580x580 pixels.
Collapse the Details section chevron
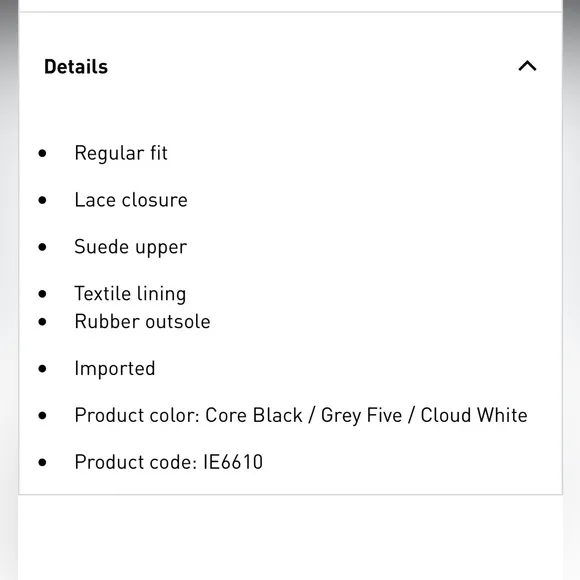527,66
